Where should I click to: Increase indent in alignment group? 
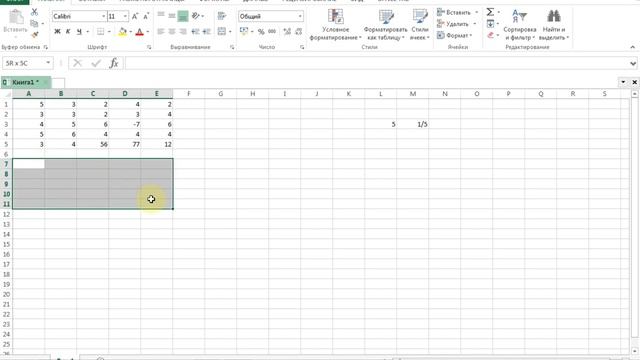207,31
